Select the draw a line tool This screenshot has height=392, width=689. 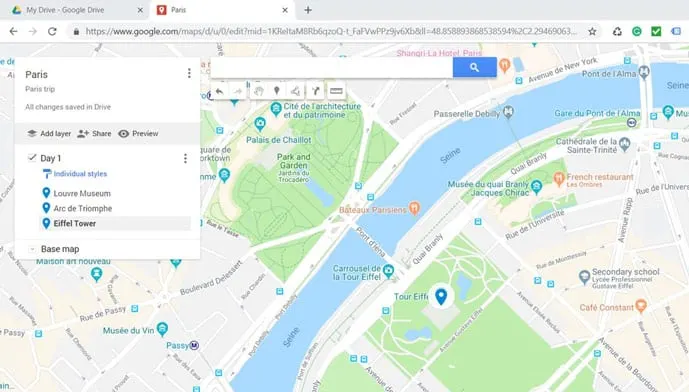click(x=296, y=91)
